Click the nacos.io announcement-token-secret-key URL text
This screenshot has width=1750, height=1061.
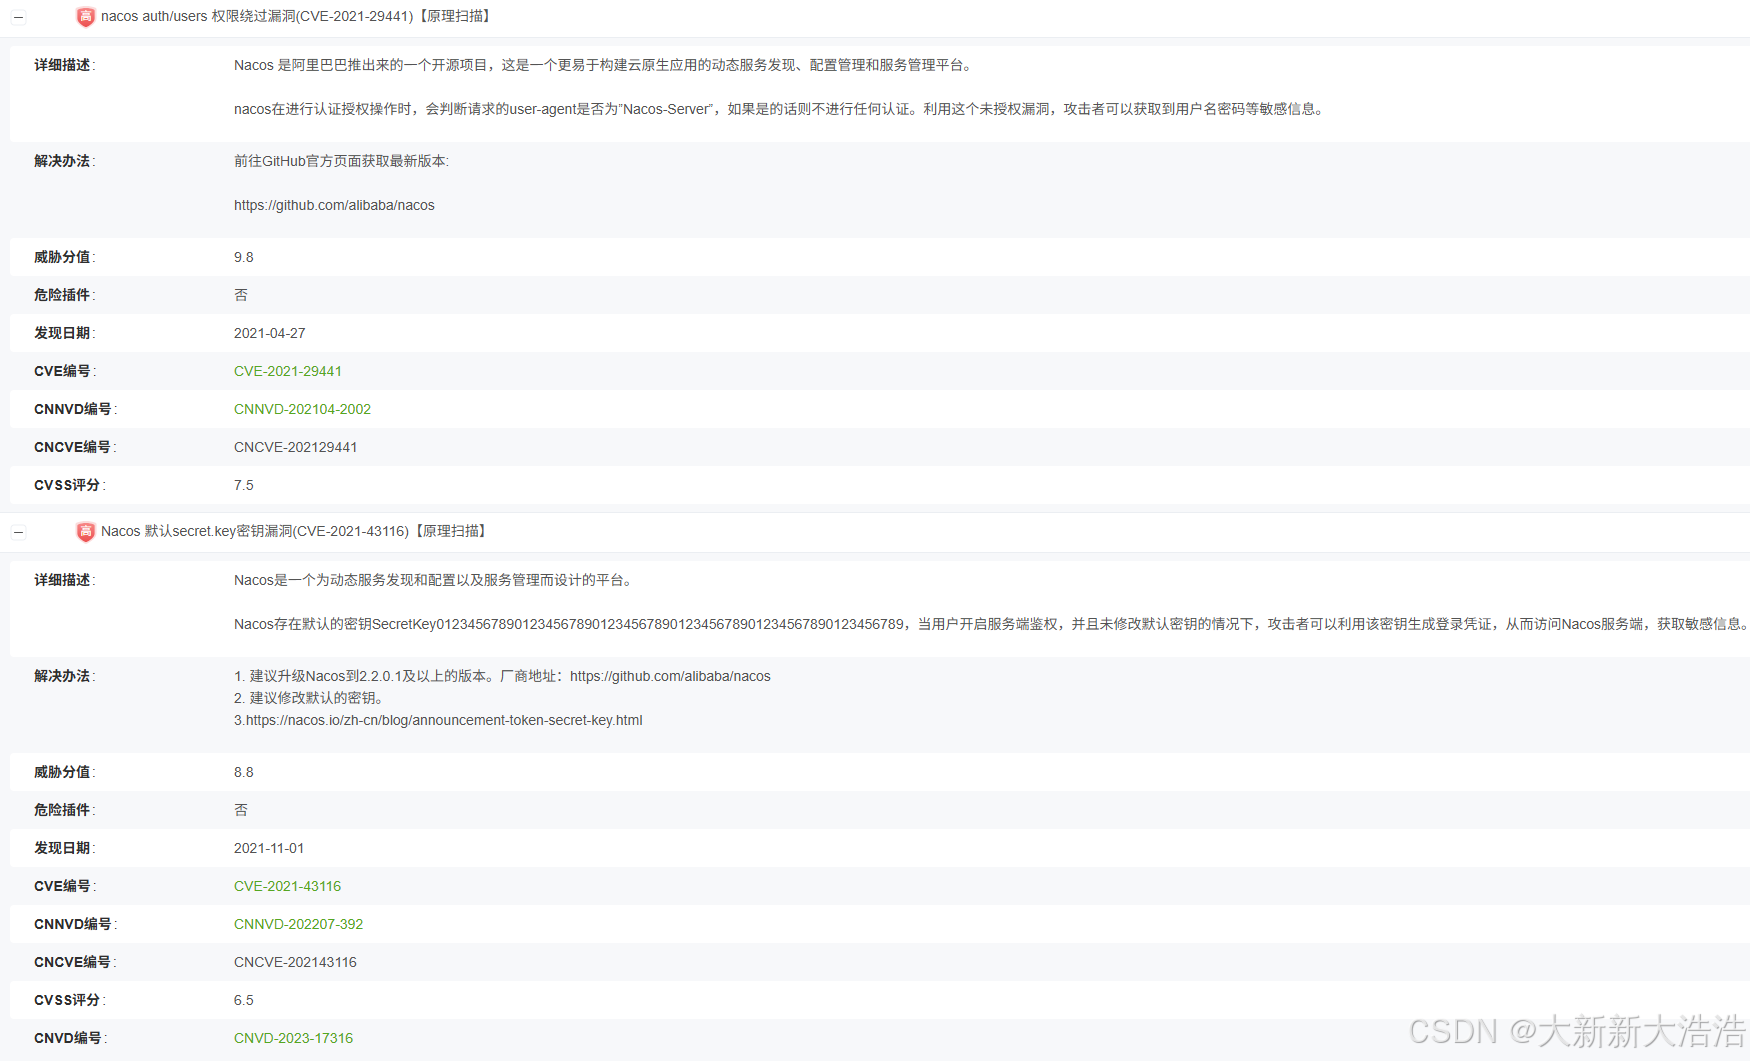[444, 720]
